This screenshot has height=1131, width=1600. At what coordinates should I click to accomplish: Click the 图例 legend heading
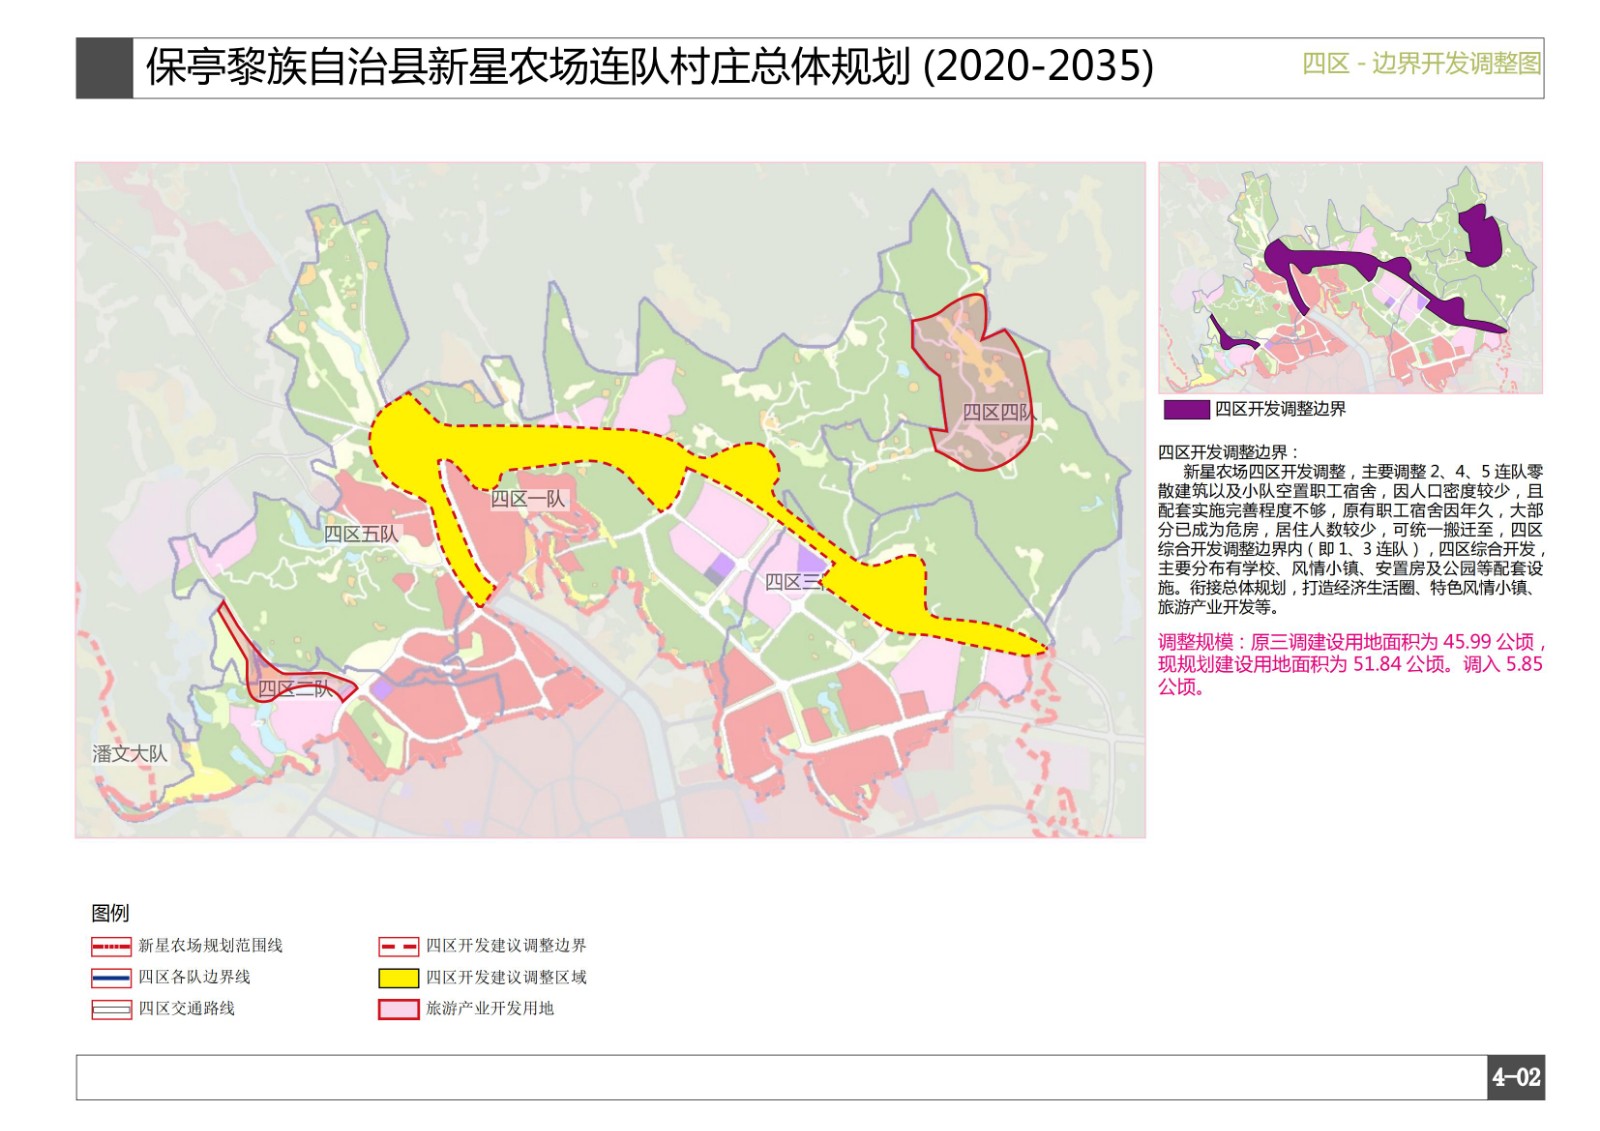(110, 913)
